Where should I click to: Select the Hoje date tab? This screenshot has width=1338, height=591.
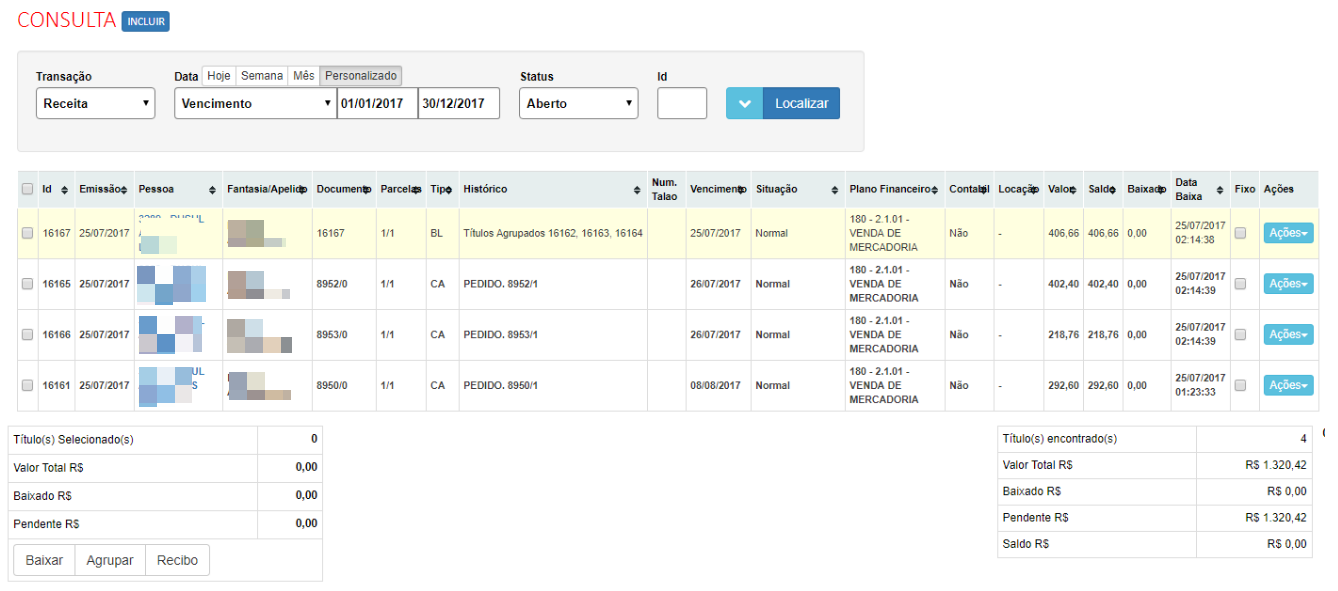pos(218,76)
